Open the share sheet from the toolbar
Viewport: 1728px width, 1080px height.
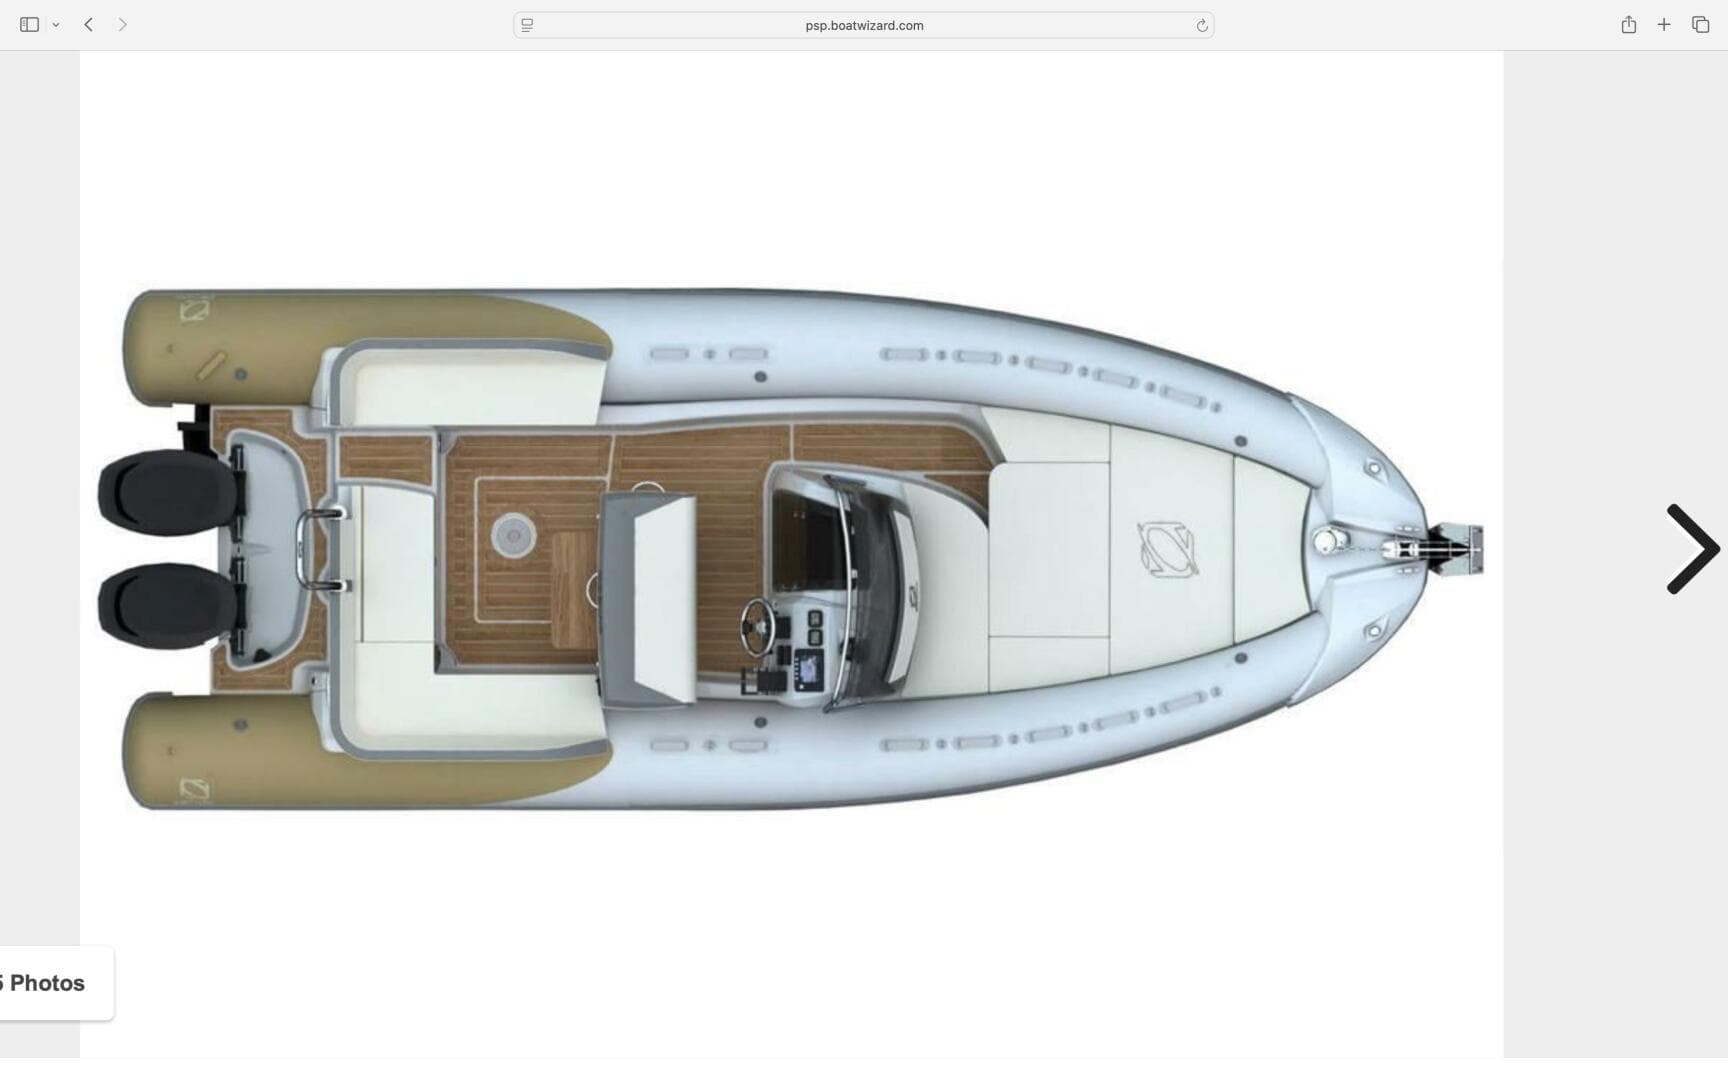pos(1628,24)
